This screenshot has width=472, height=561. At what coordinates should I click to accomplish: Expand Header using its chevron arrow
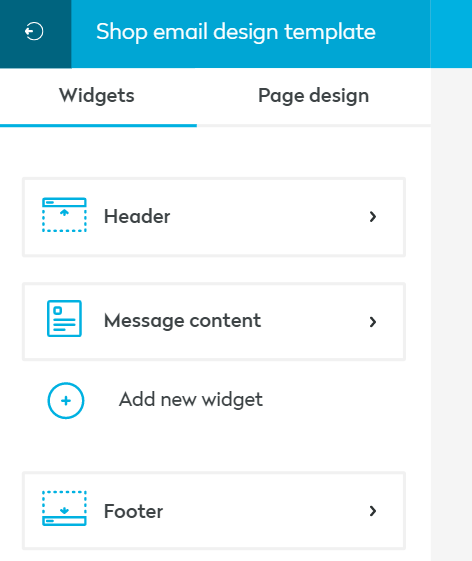(x=373, y=216)
